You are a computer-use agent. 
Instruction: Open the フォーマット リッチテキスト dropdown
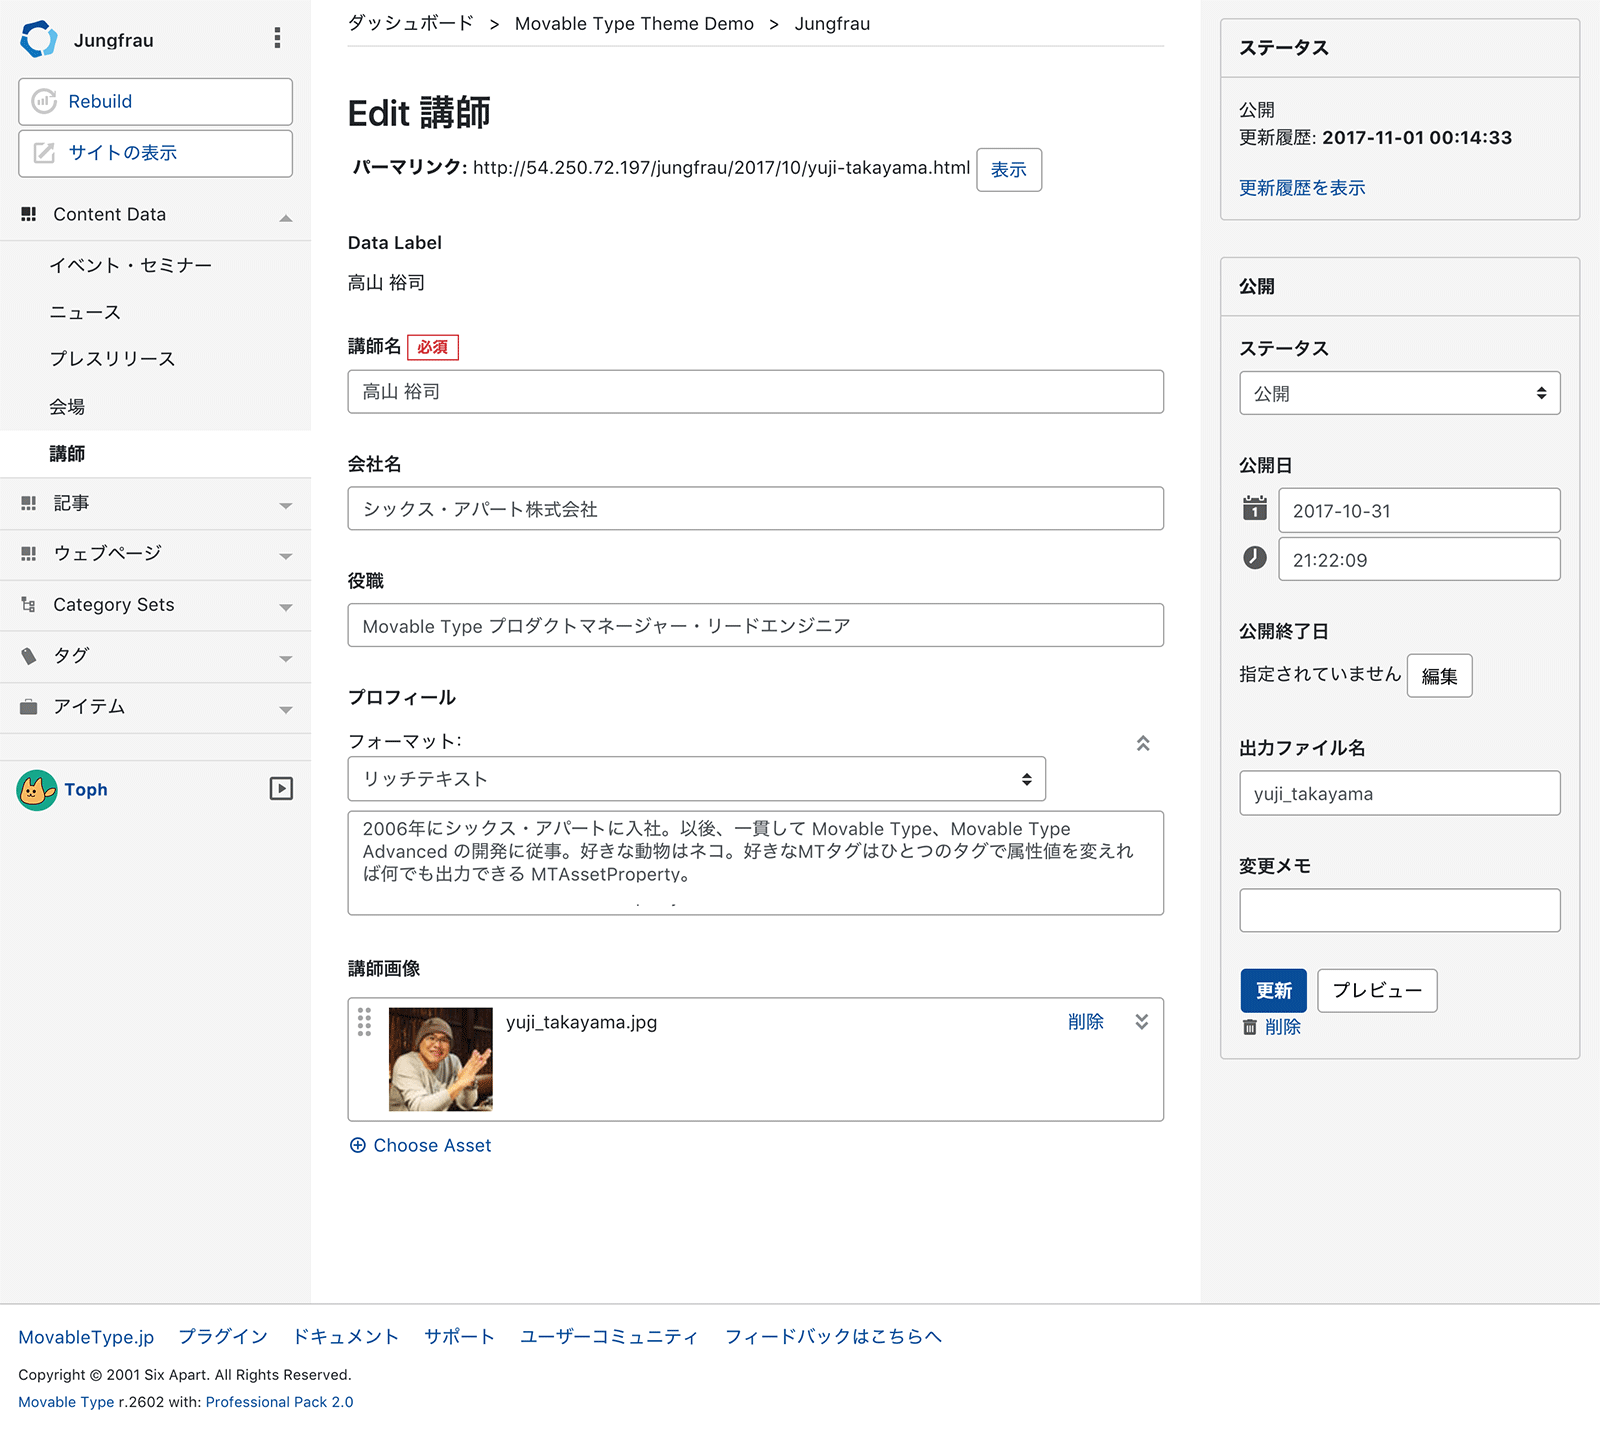697,779
